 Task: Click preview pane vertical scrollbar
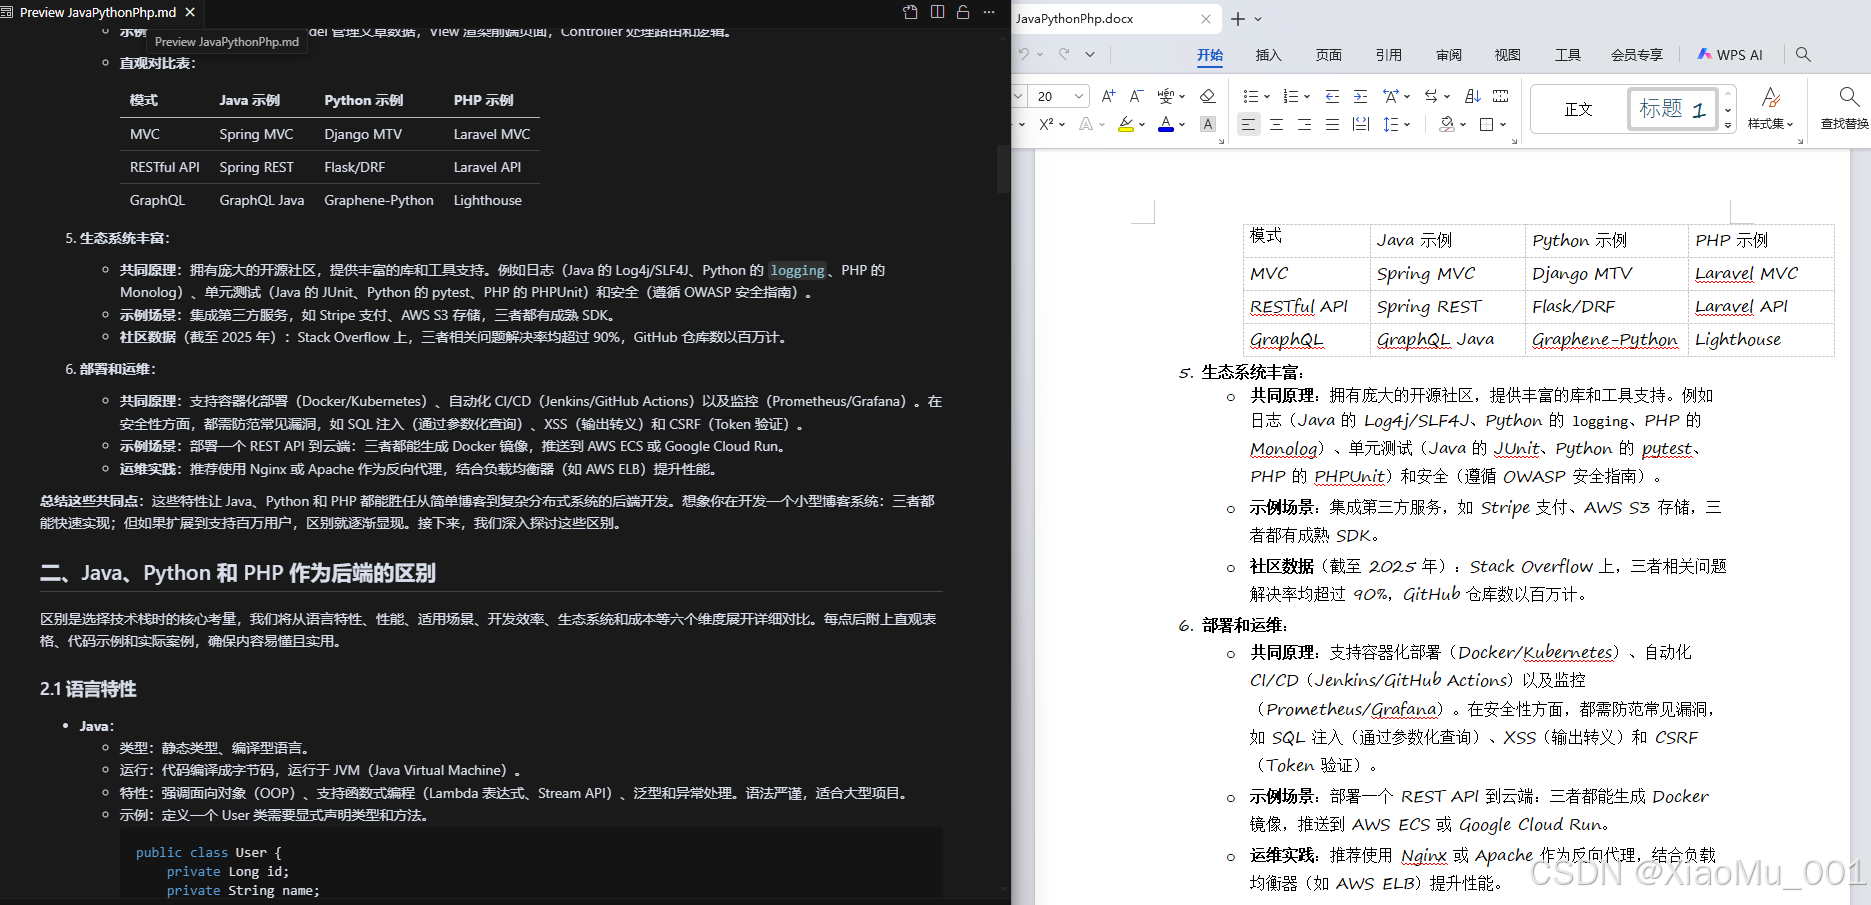1003,169
